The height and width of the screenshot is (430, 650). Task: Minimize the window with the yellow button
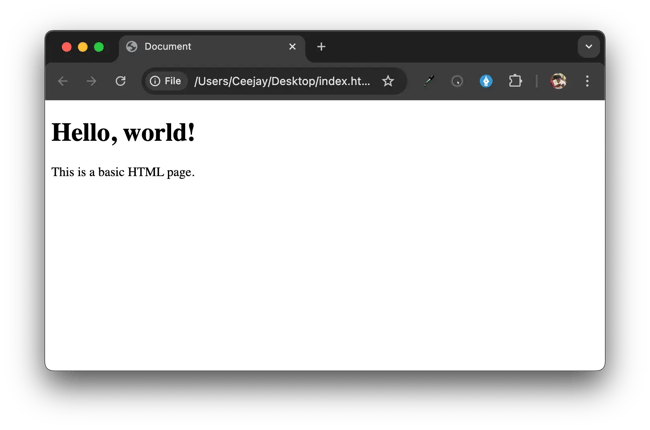(83, 47)
